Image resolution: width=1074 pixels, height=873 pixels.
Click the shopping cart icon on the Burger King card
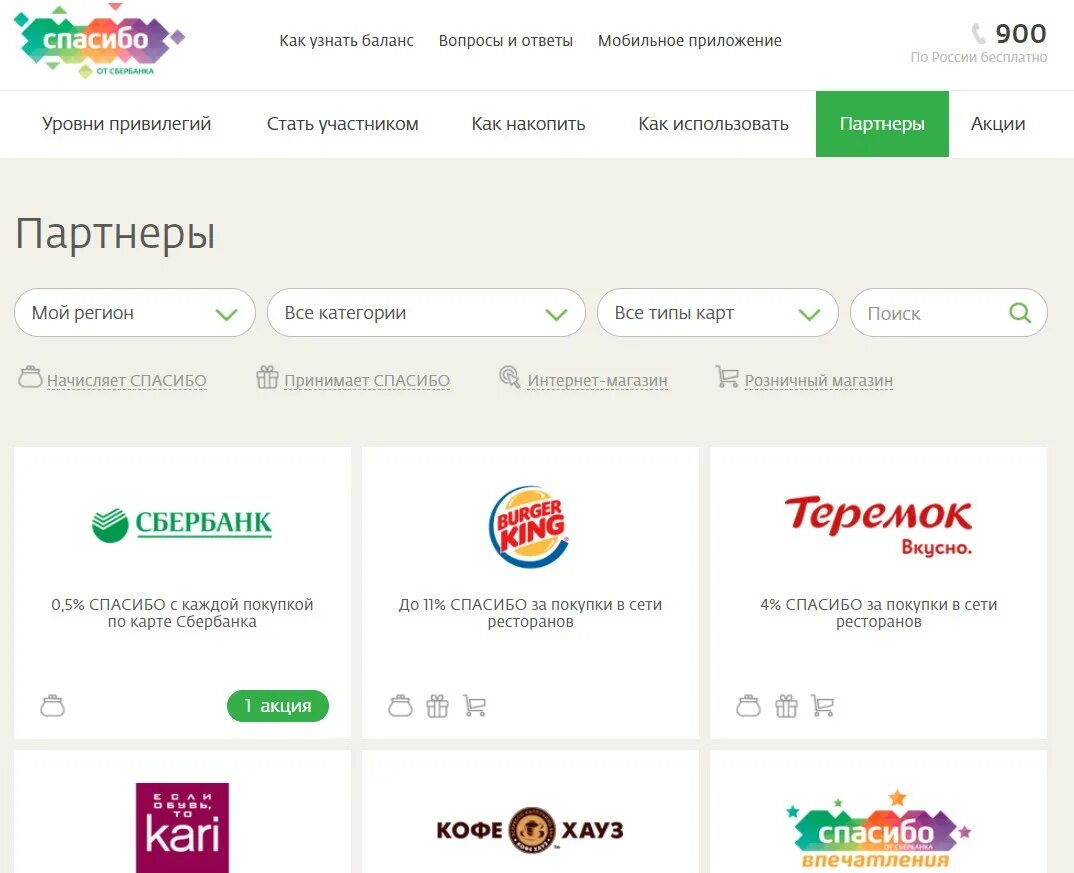474,705
